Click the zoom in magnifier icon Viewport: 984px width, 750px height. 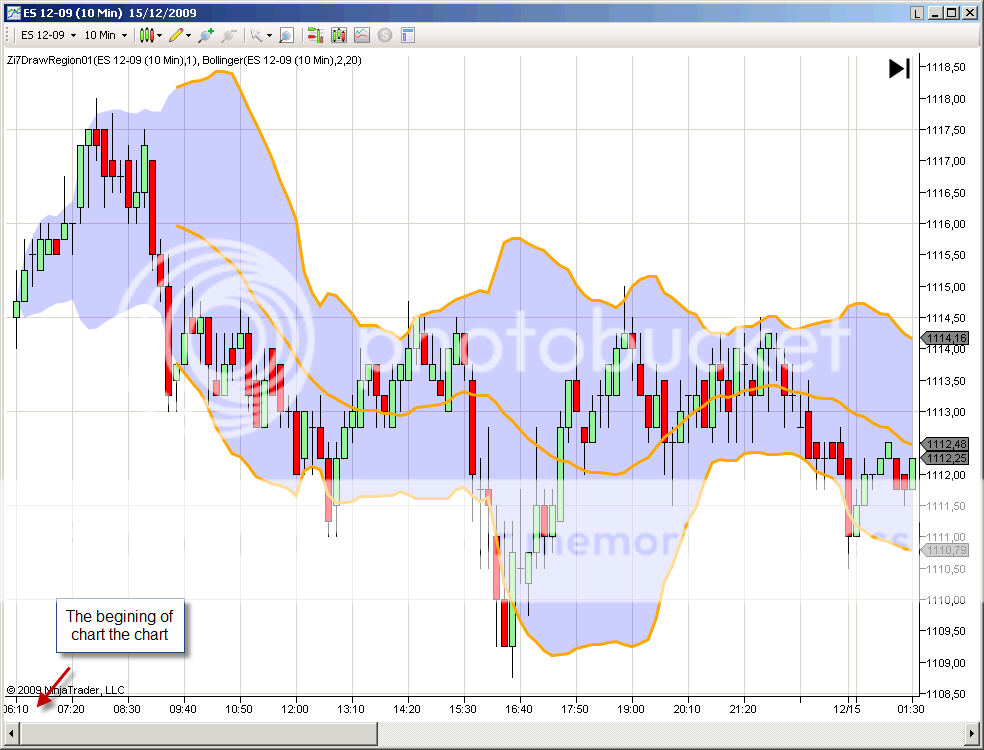coord(205,35)
